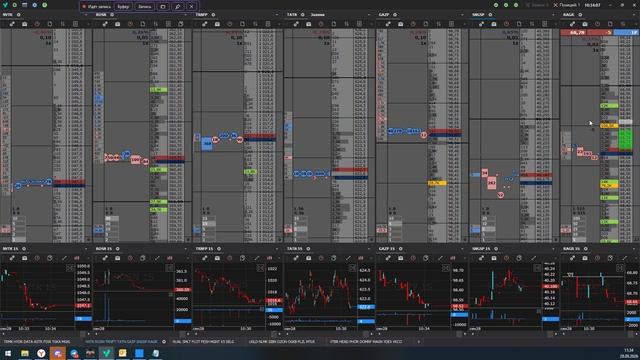Click the link icon in SNGSP order book toolbar
The width and height of the screenshot is (640, 360).
tap(481, 24)
